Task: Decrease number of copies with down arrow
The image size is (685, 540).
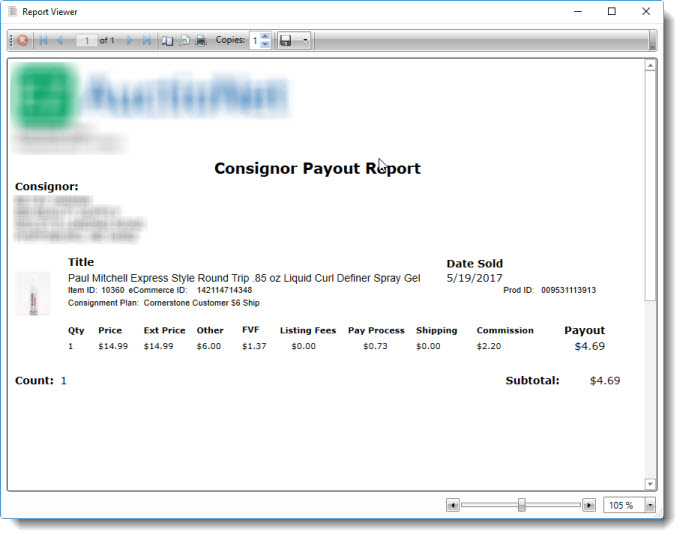Action: (x=265, y=44)
